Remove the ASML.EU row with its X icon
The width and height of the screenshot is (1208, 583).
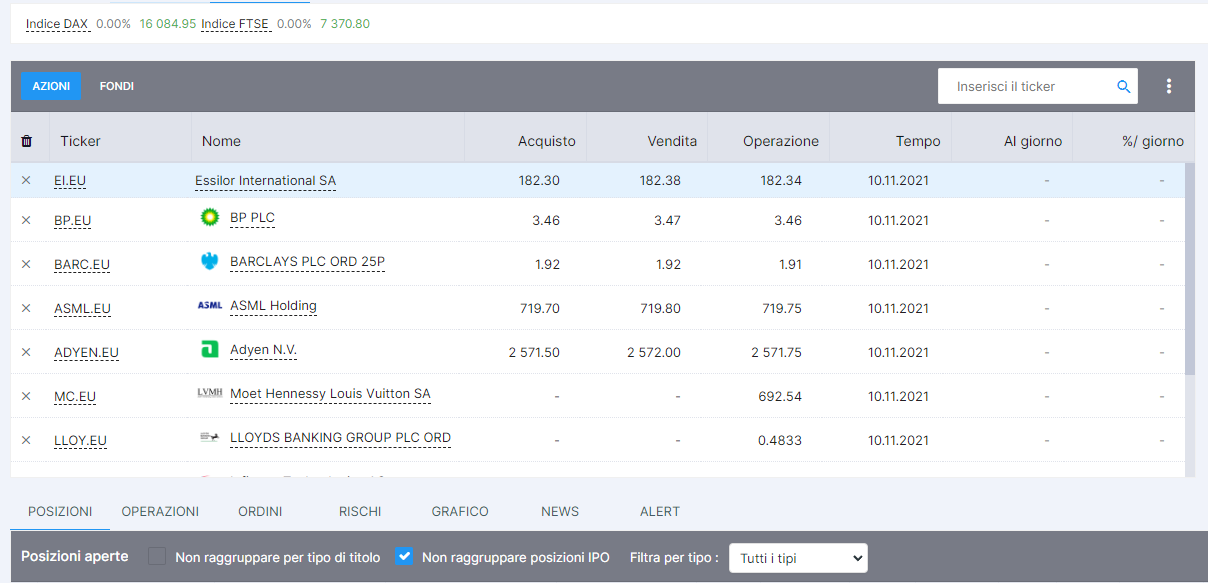coord(26,308)
